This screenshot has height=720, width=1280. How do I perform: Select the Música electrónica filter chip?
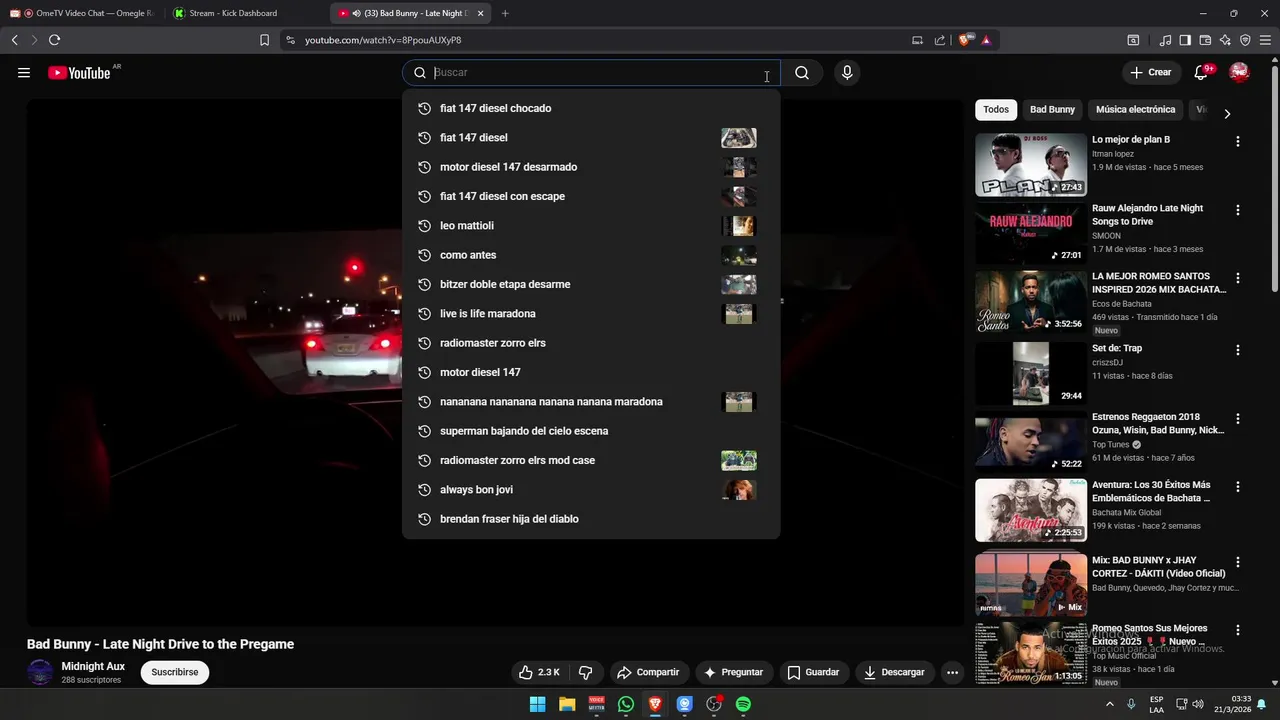1135,110
